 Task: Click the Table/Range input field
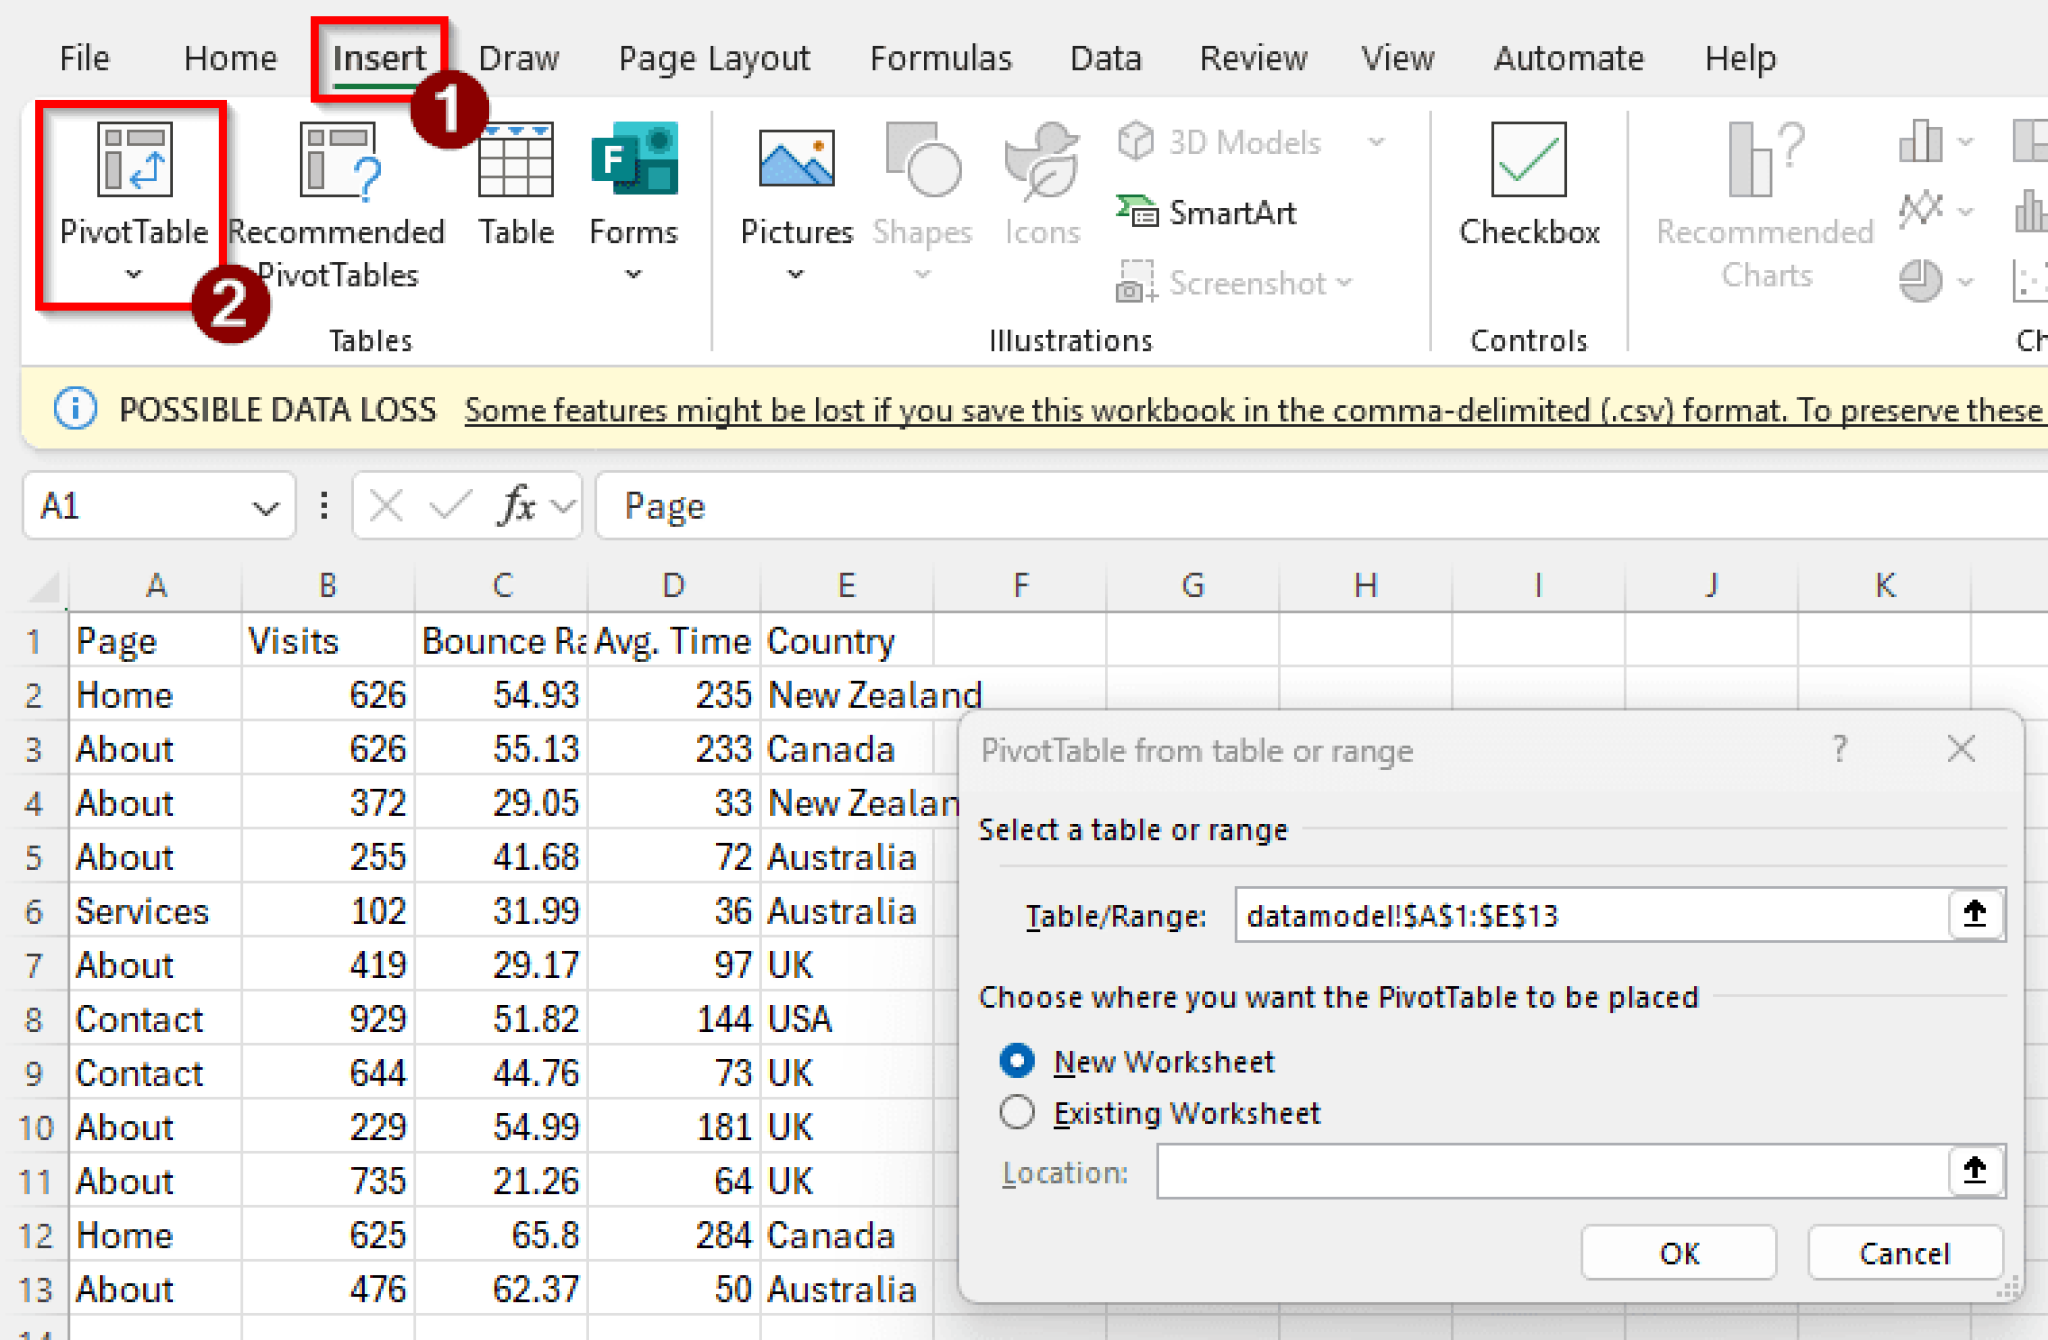(1590, 915)
